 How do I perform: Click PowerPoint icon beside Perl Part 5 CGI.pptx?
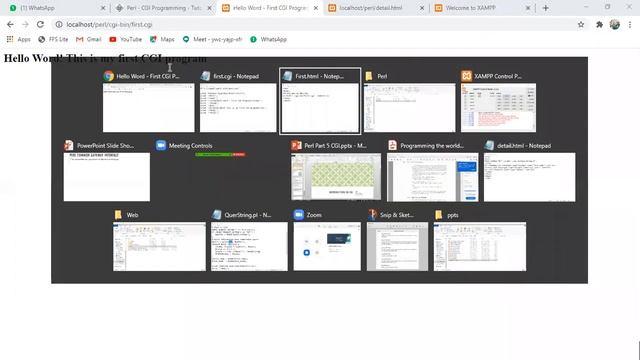click(296, 145)
